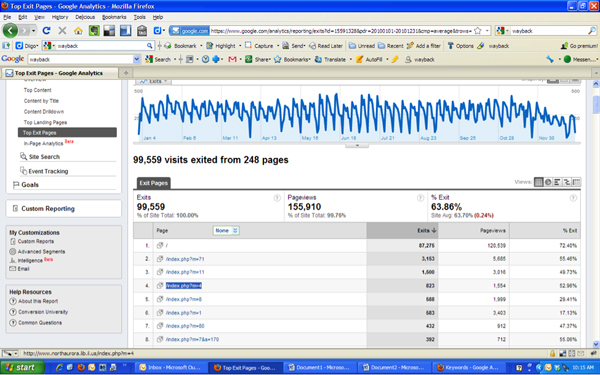
Task: Reload the page with the refresh icon
Action: tap(46, 31)
